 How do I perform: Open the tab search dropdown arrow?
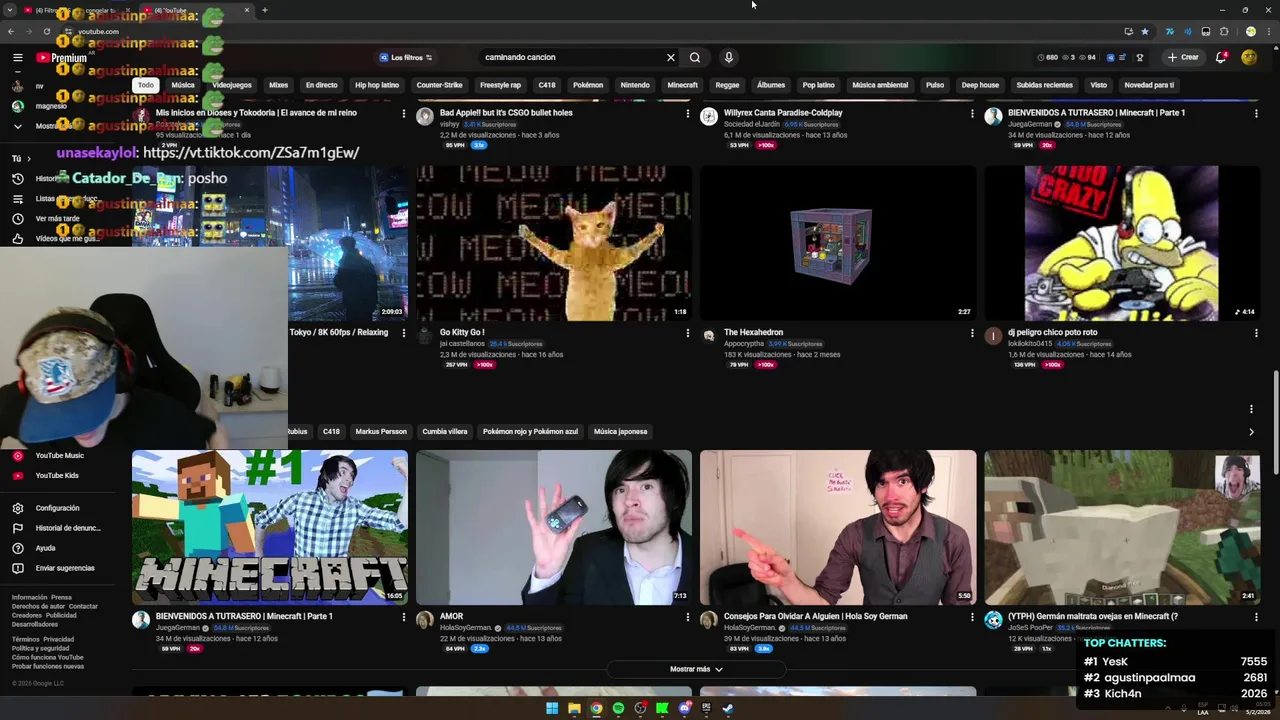click(9, 10)
